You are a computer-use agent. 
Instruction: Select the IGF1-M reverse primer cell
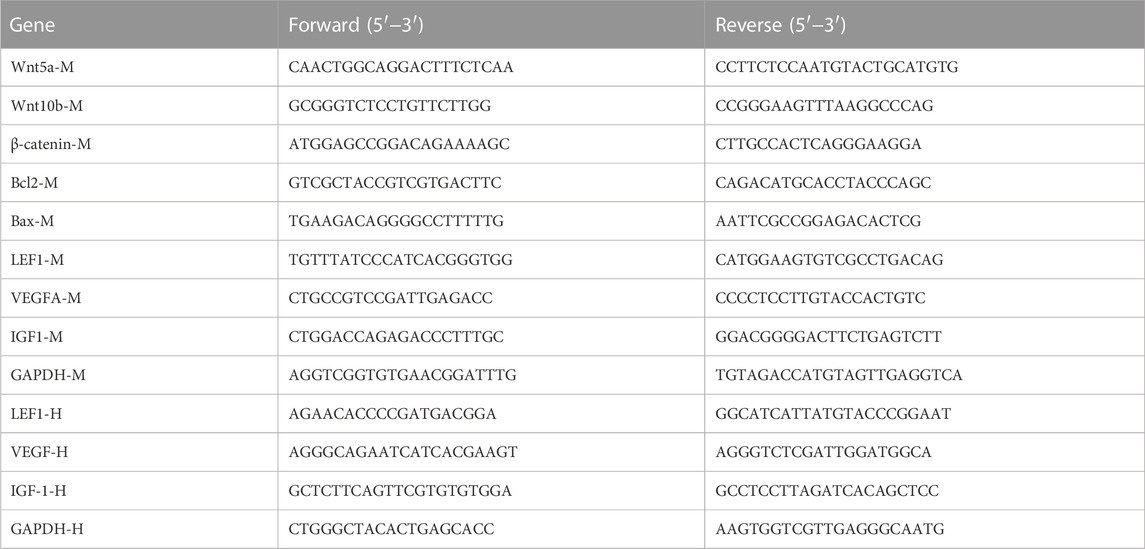(924, 337)
